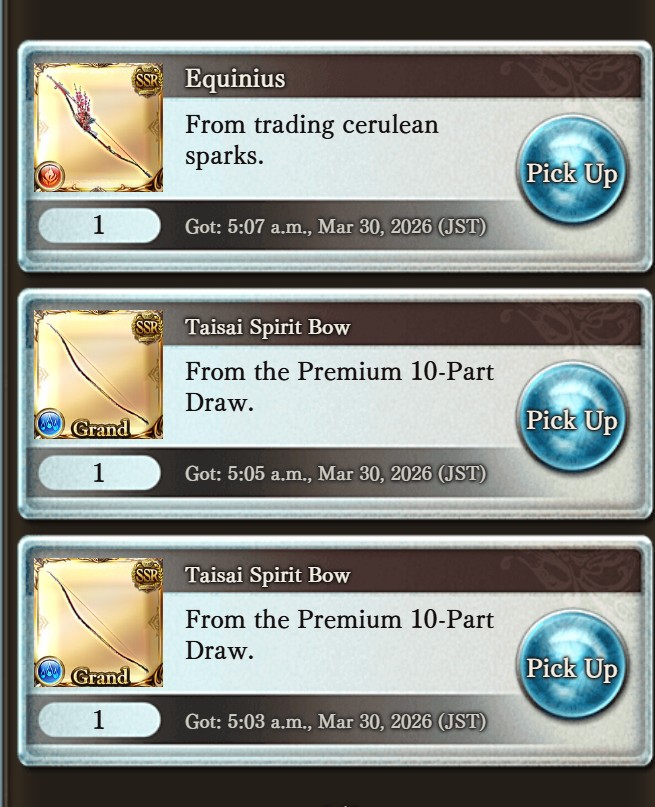
Task: Click the "Got: 5:07 a.m." timestamp
Action: [335, 226]
